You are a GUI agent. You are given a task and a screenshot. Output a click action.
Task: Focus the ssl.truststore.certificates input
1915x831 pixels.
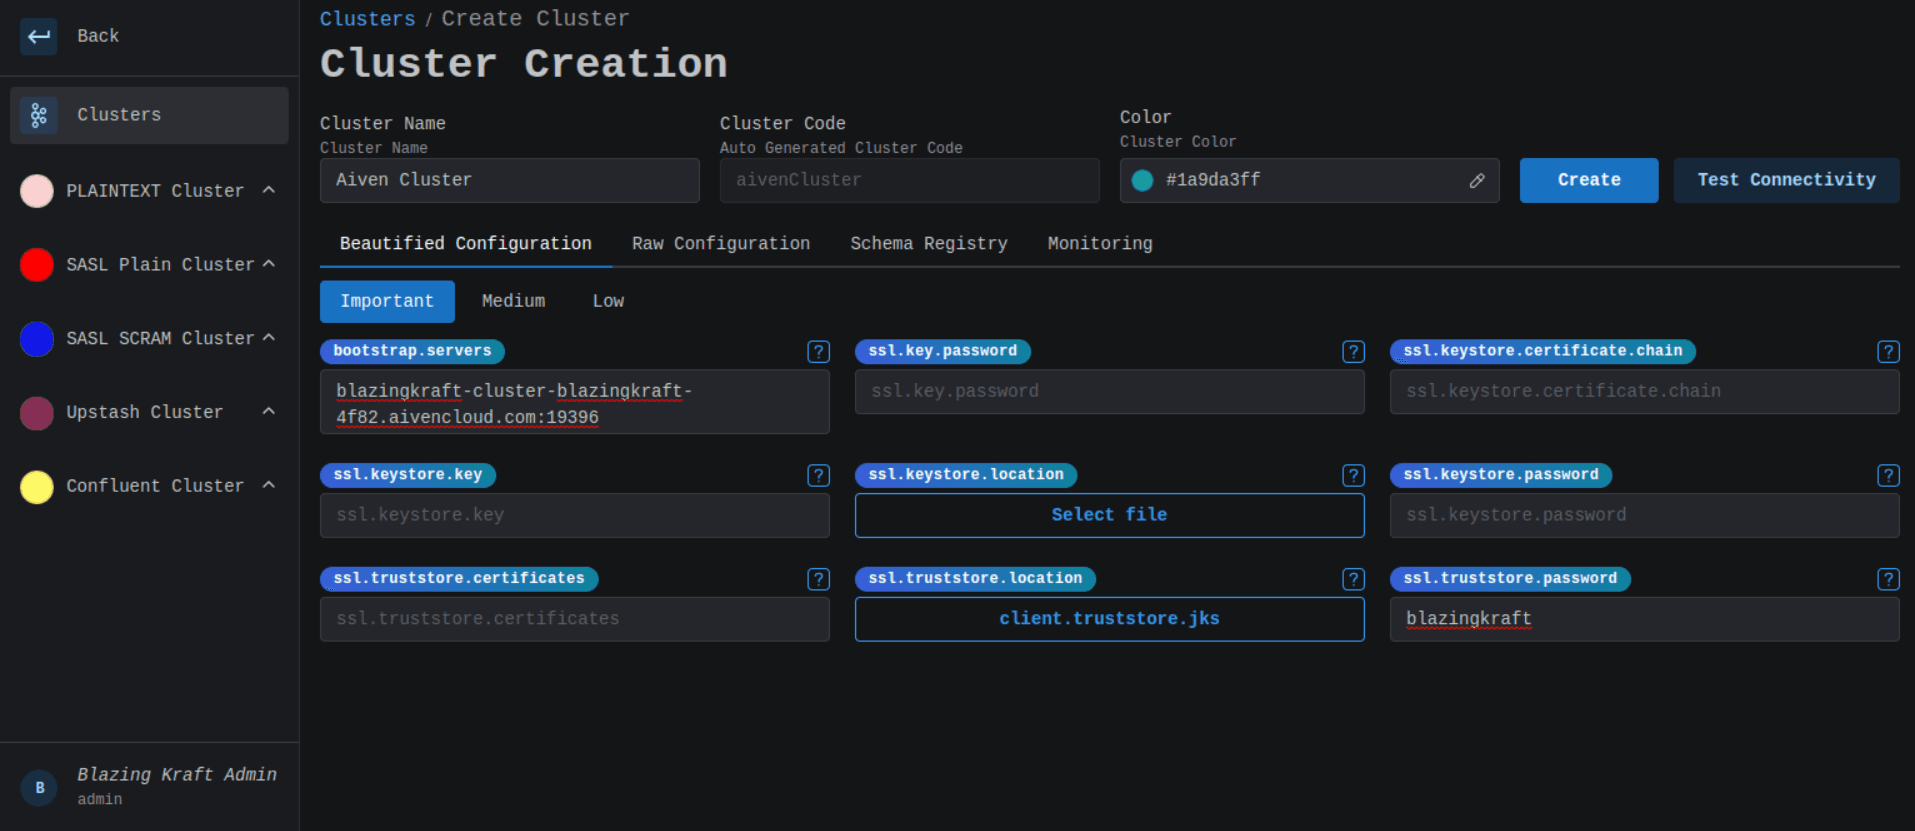(x=574, y=619)
